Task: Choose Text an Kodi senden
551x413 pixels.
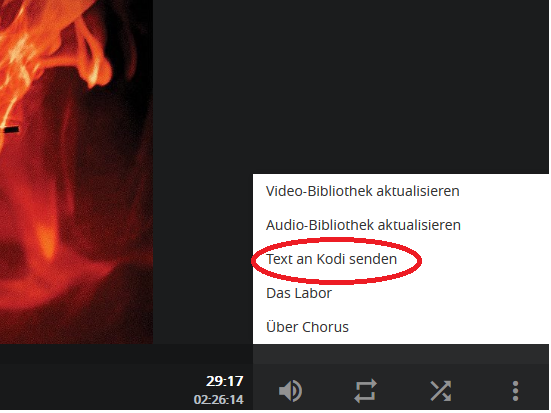Action: coord(401,259)
